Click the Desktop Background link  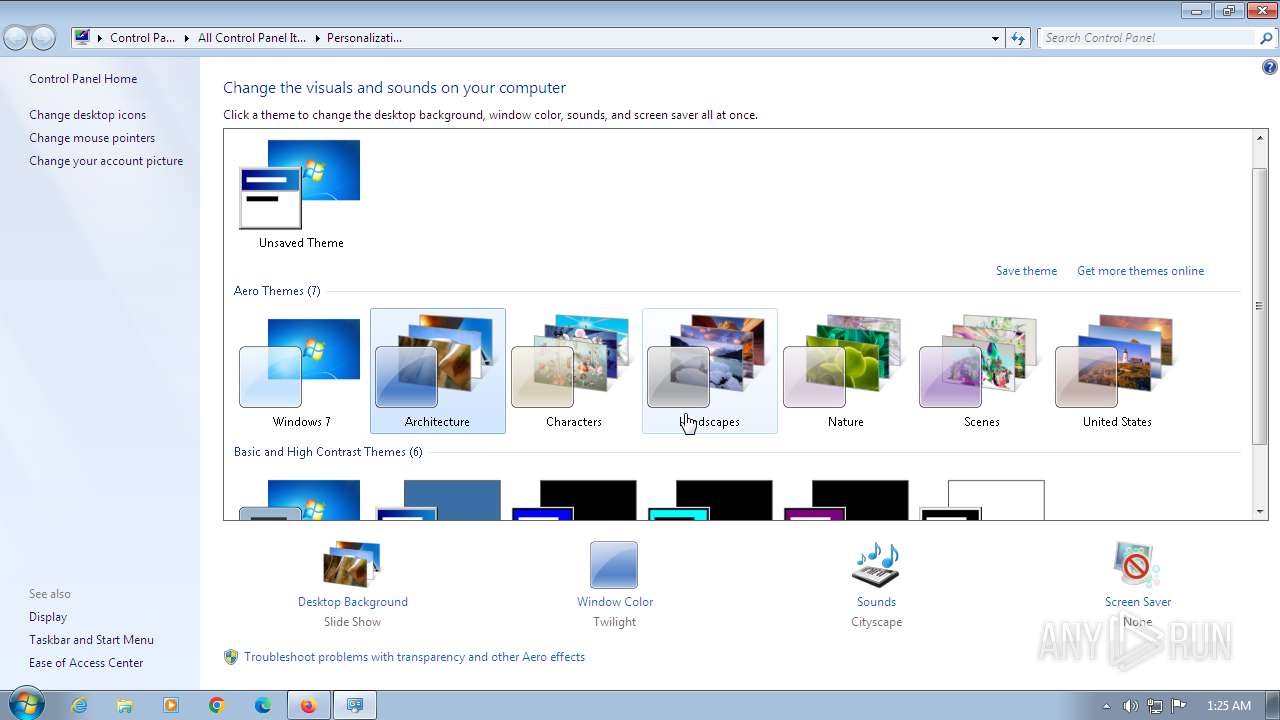[x=353, y=602]
